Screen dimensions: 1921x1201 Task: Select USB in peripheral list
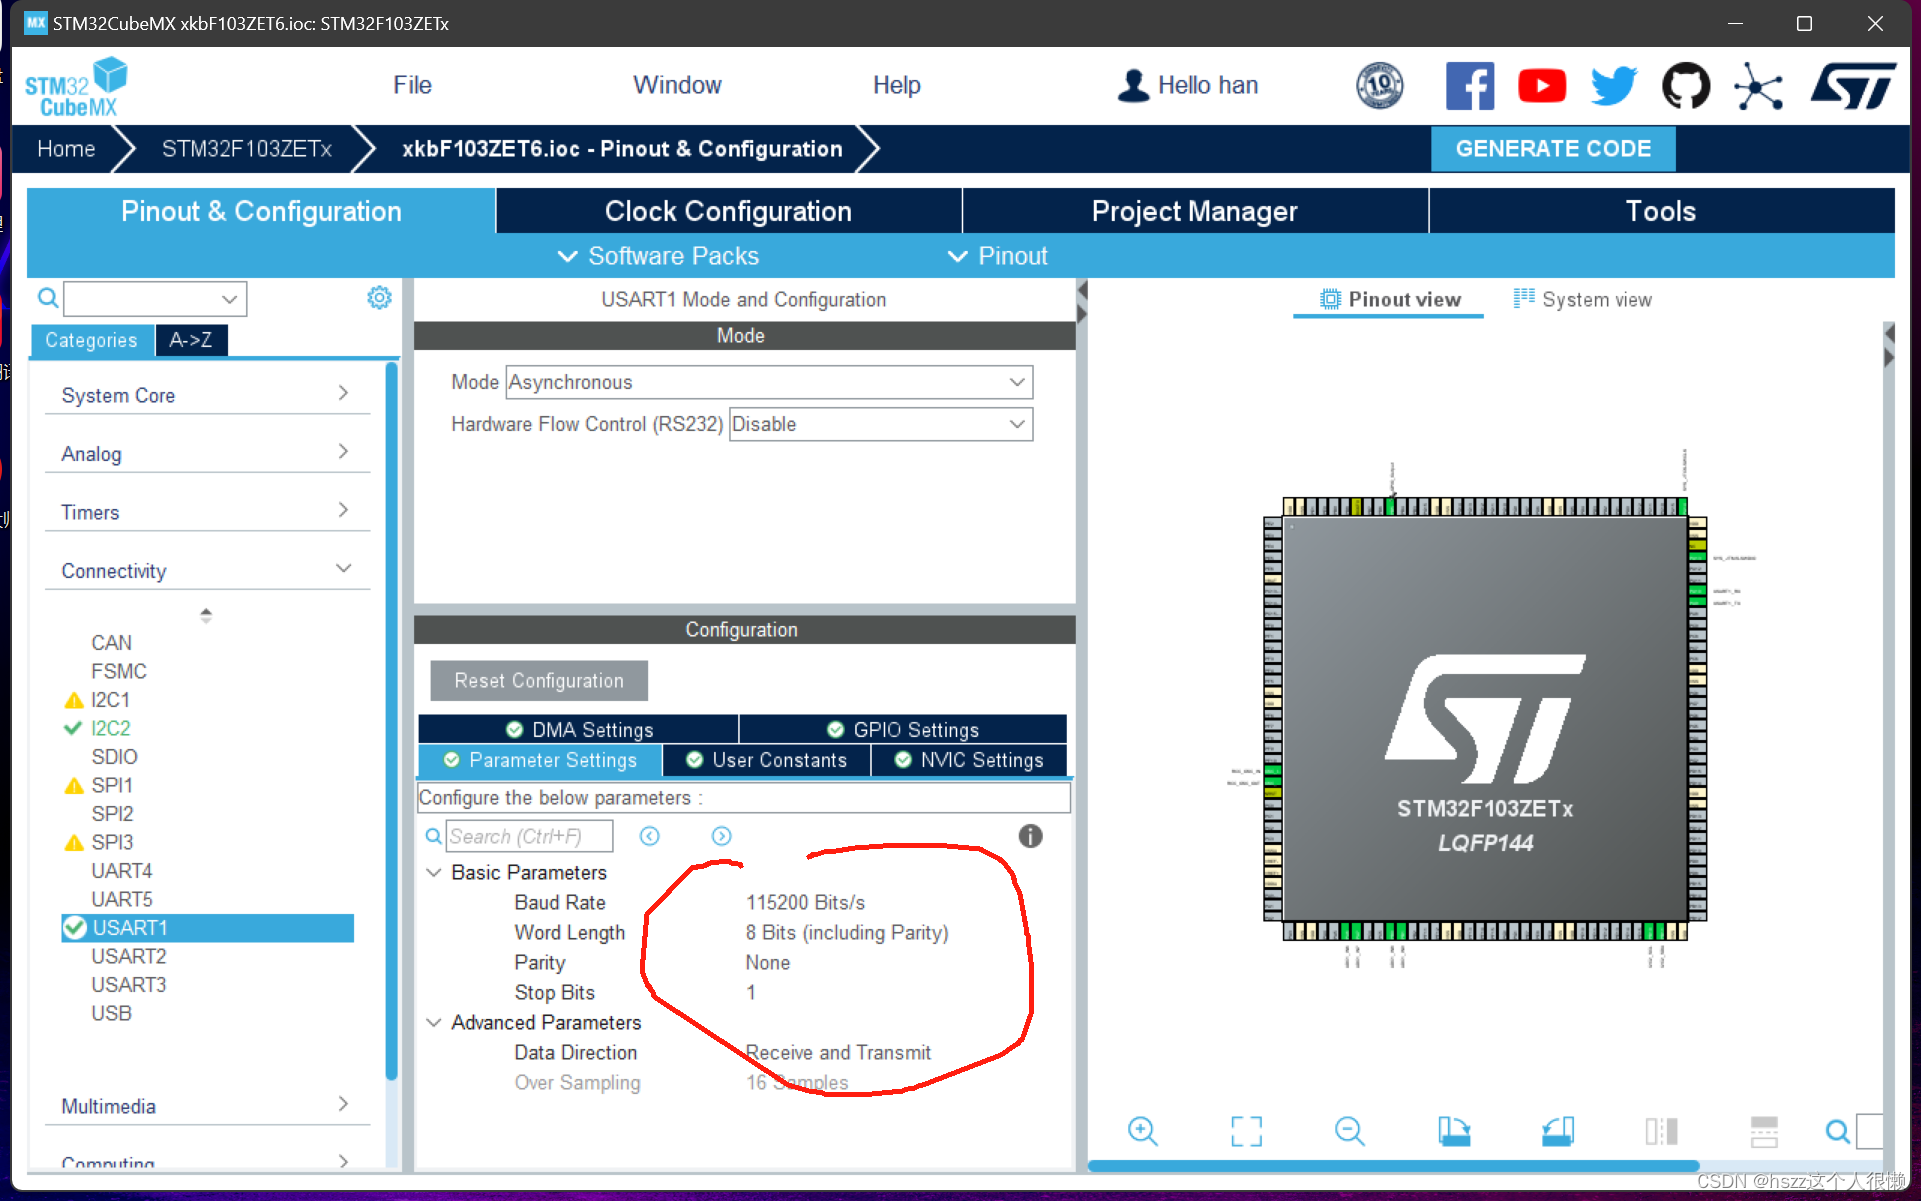(x=111, y=1013)
